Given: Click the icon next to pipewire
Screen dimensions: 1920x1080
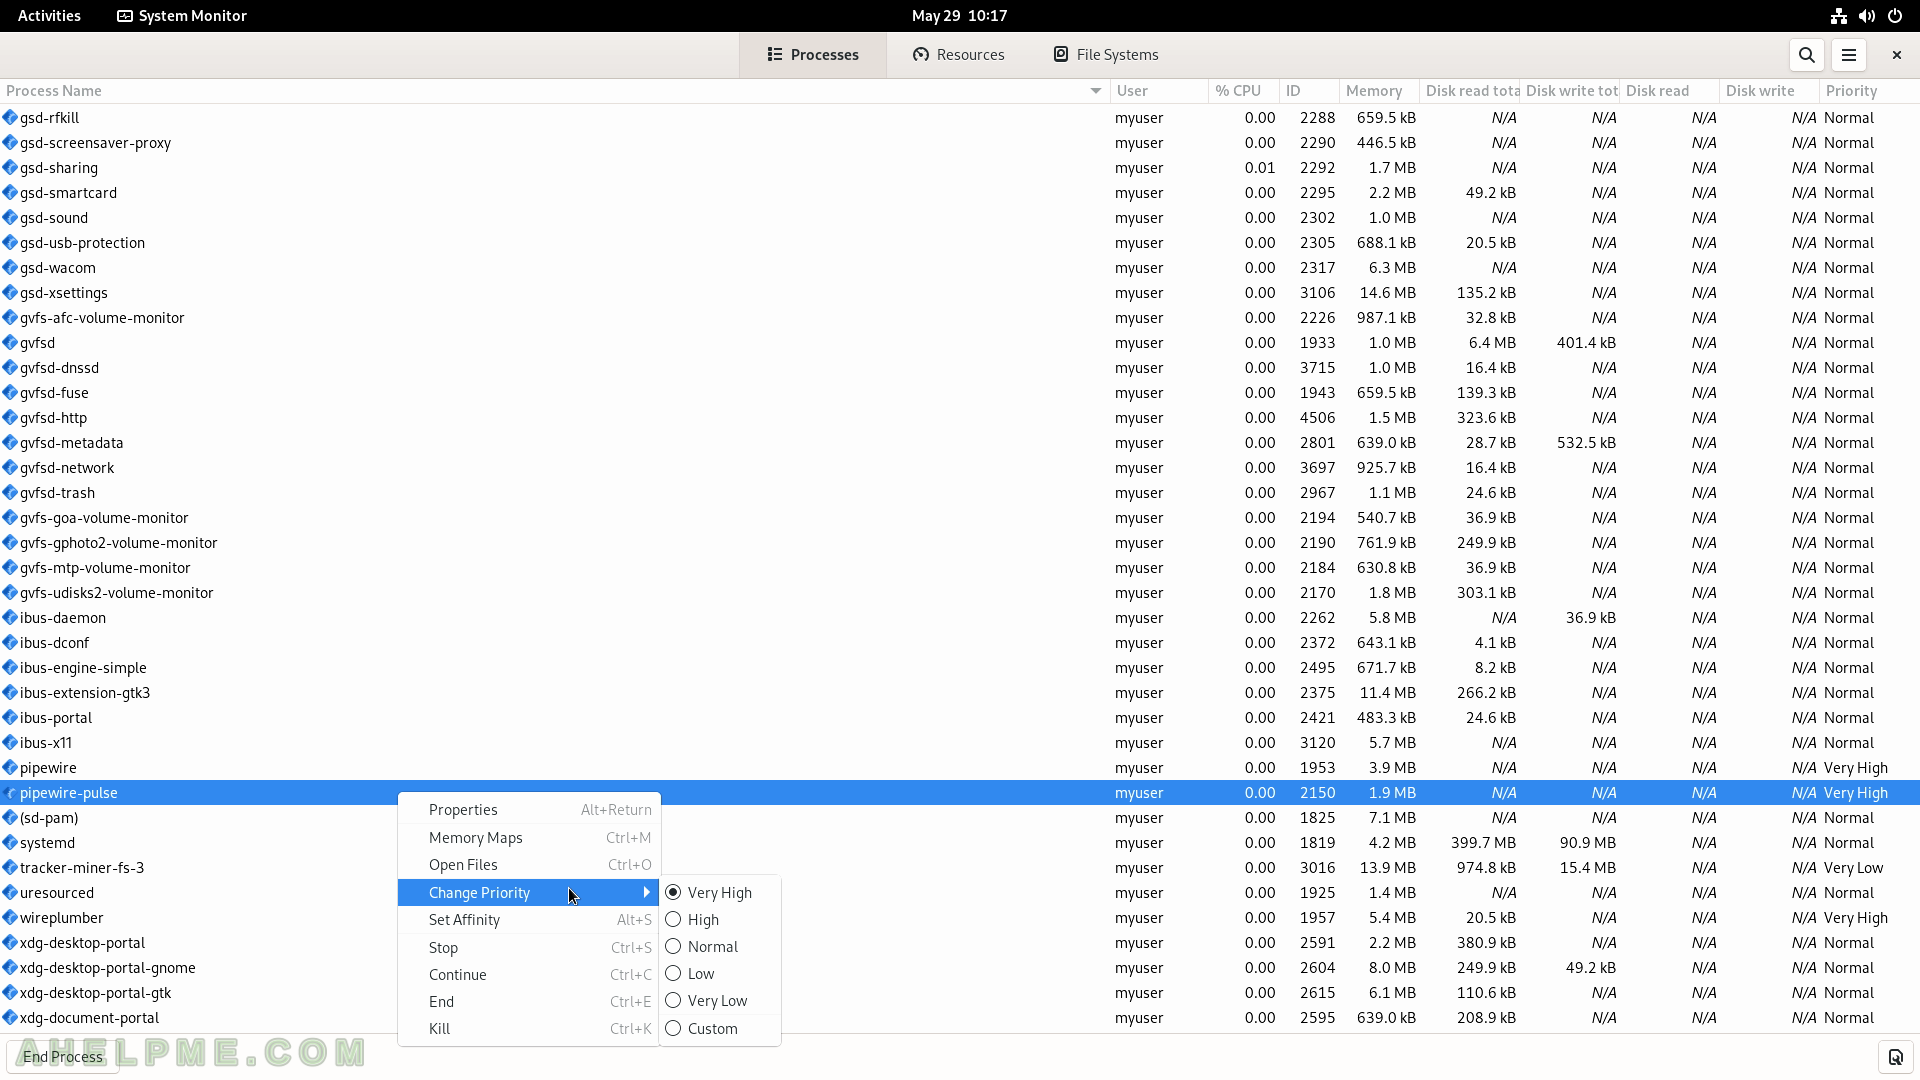Looking at the screenshot, I should point(10,768).
